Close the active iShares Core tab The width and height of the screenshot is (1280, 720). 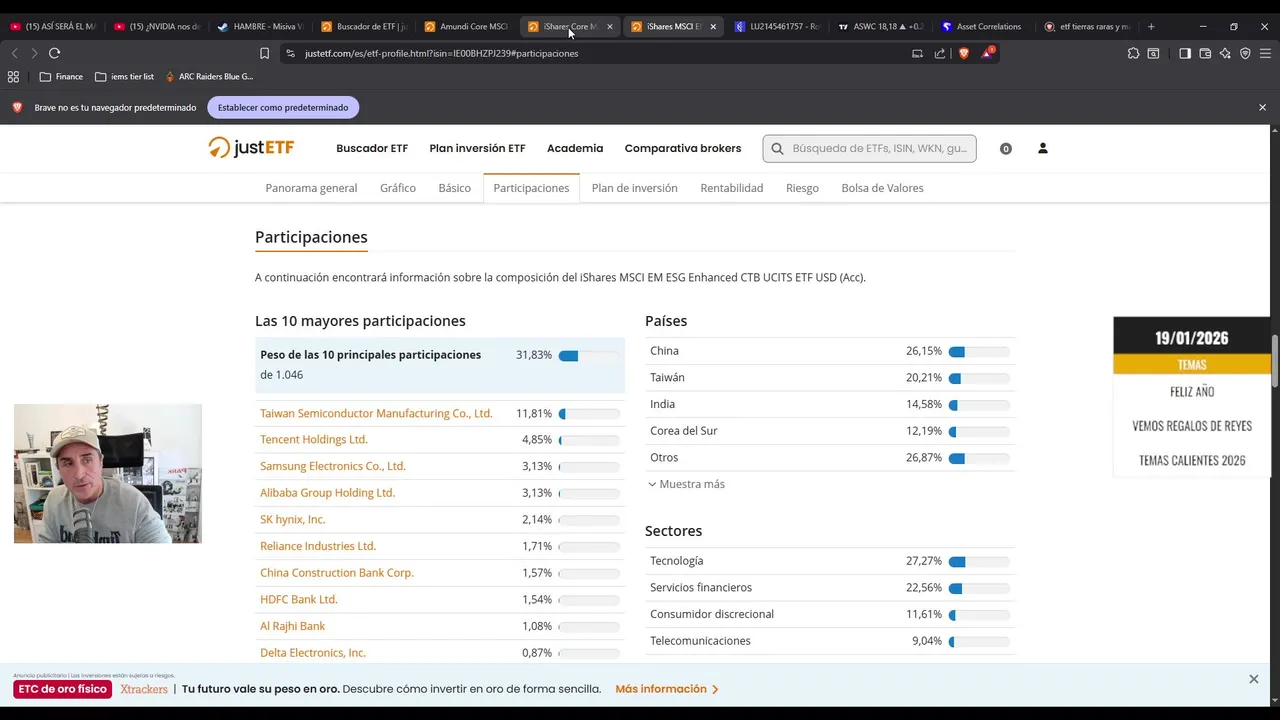pos(609,27)
